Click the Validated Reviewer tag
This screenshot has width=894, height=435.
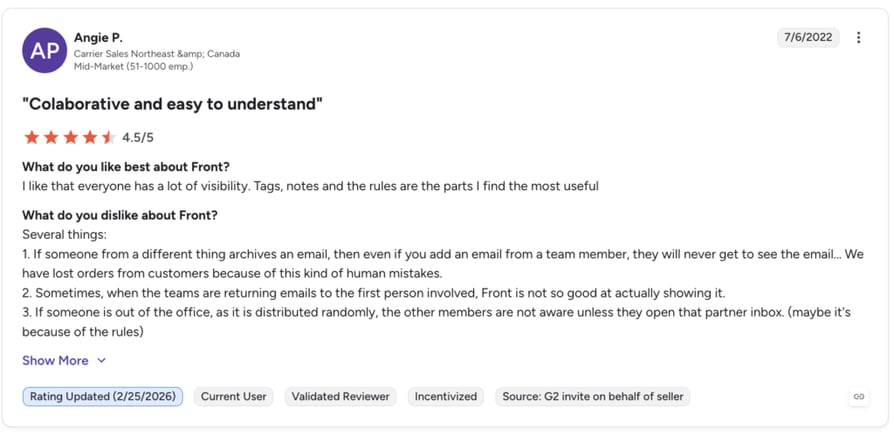click(340, 396)
